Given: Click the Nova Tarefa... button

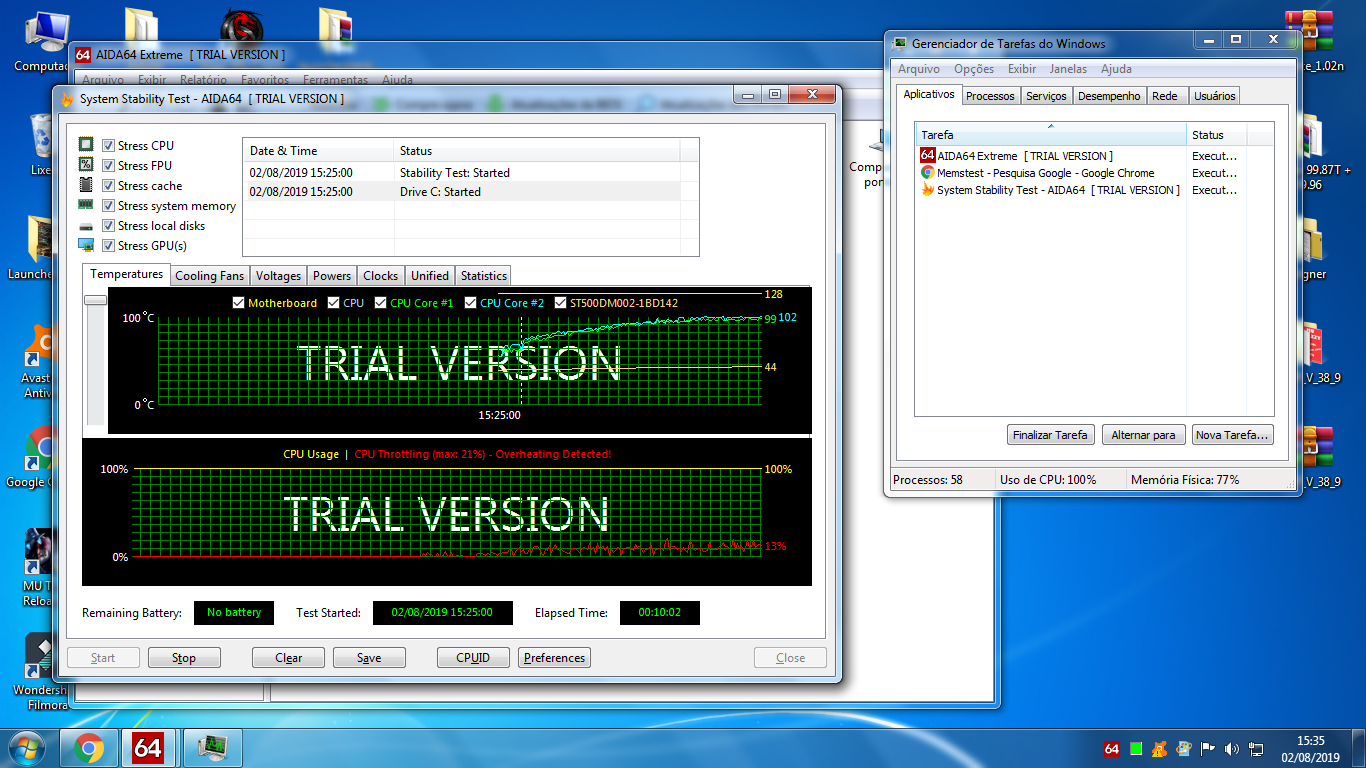Looking at the screenshot, I should (1233, 435).
